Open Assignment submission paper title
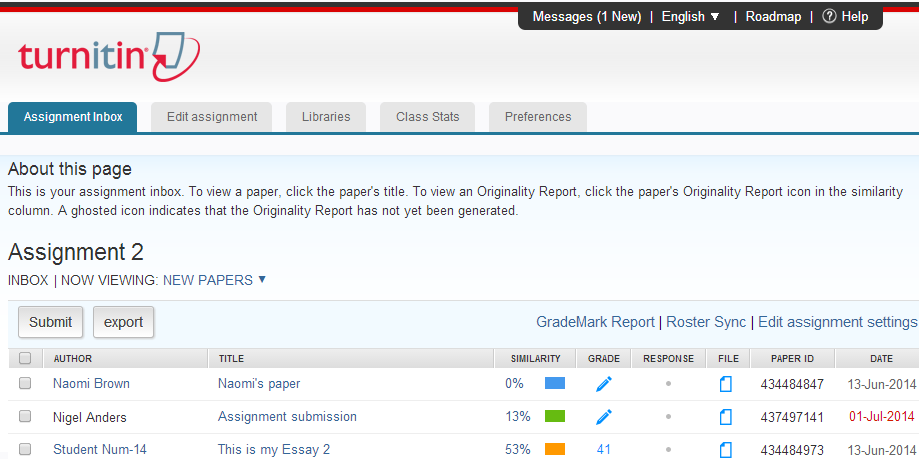 click(287, 417)
